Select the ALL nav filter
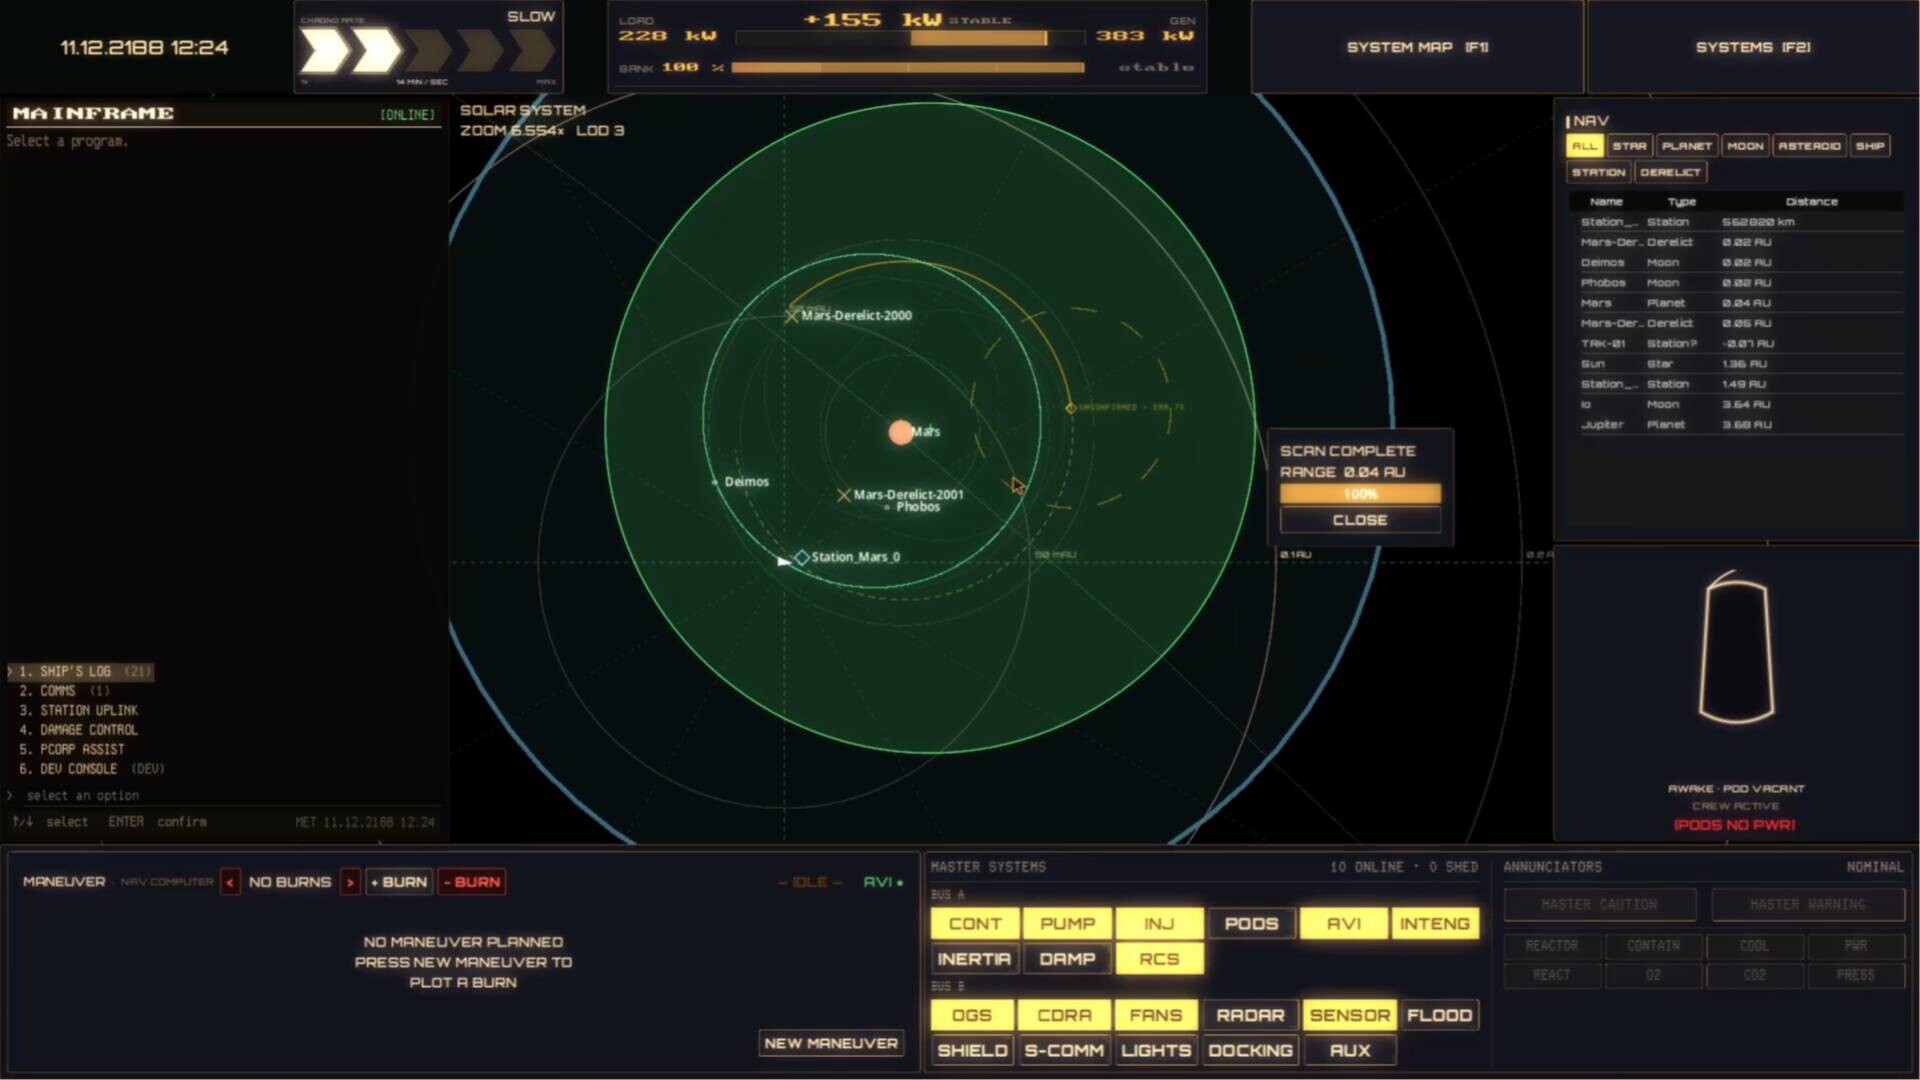Viewport: 1920px width, 1080px height. 1585,146
